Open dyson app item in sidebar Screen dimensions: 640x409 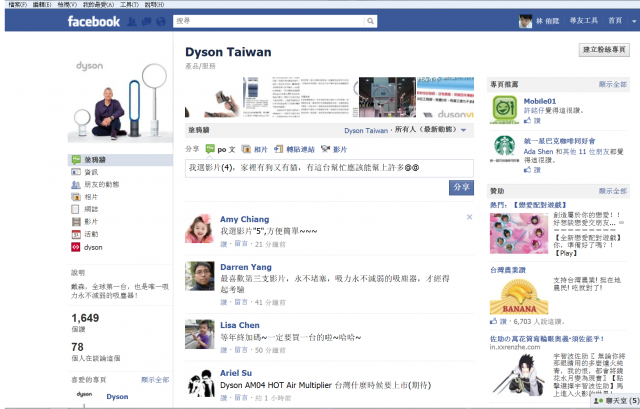click(x=93, y=247)
